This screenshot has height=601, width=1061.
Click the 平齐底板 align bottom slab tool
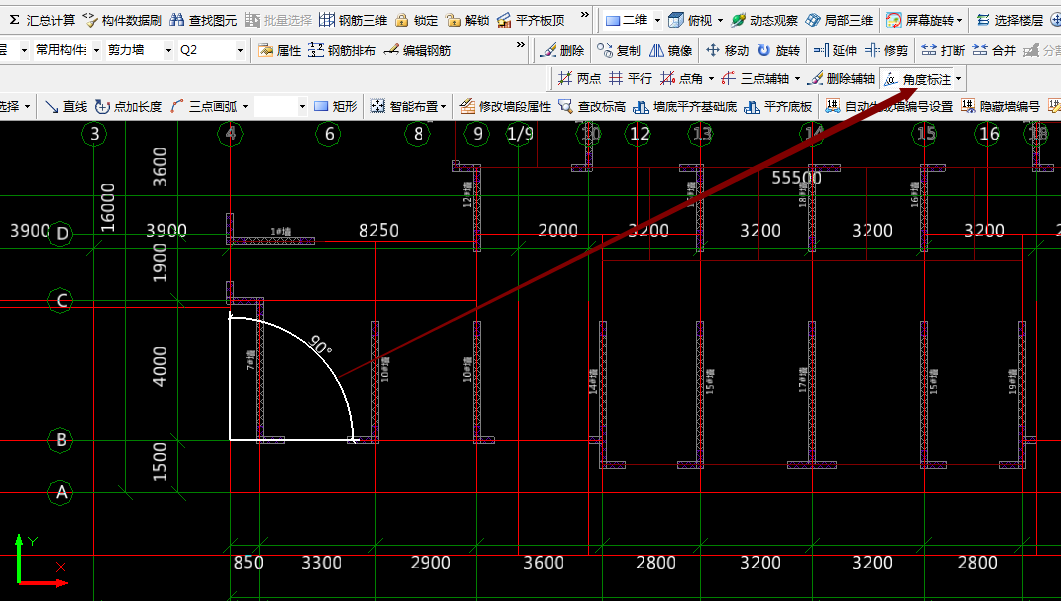(778, 106)
